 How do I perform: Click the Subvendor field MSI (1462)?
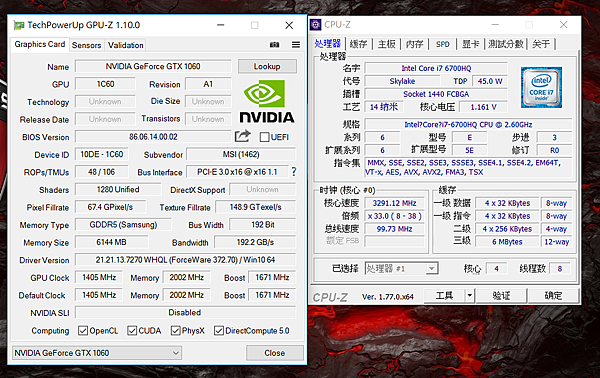click(x=241, y=154)
